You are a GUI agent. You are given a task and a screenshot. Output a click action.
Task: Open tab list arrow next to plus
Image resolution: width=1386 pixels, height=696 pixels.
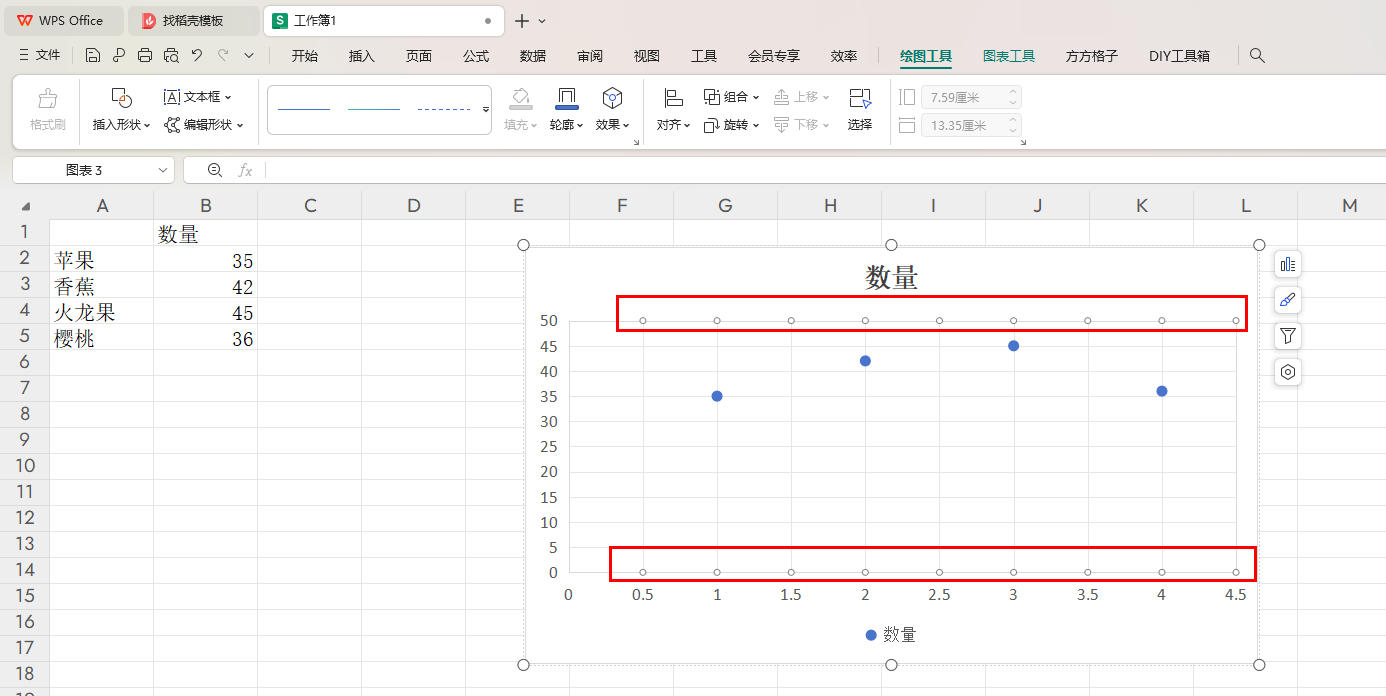pyautogui.click(x=542, y=20)
